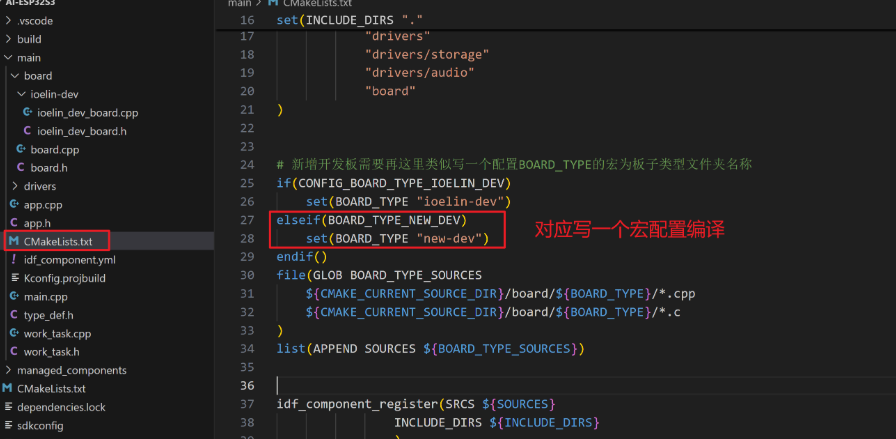The width and height of the screenshot is (896, 439).
Task: Click 'main' in the breadcrumb
Action: tap(240, 3)
